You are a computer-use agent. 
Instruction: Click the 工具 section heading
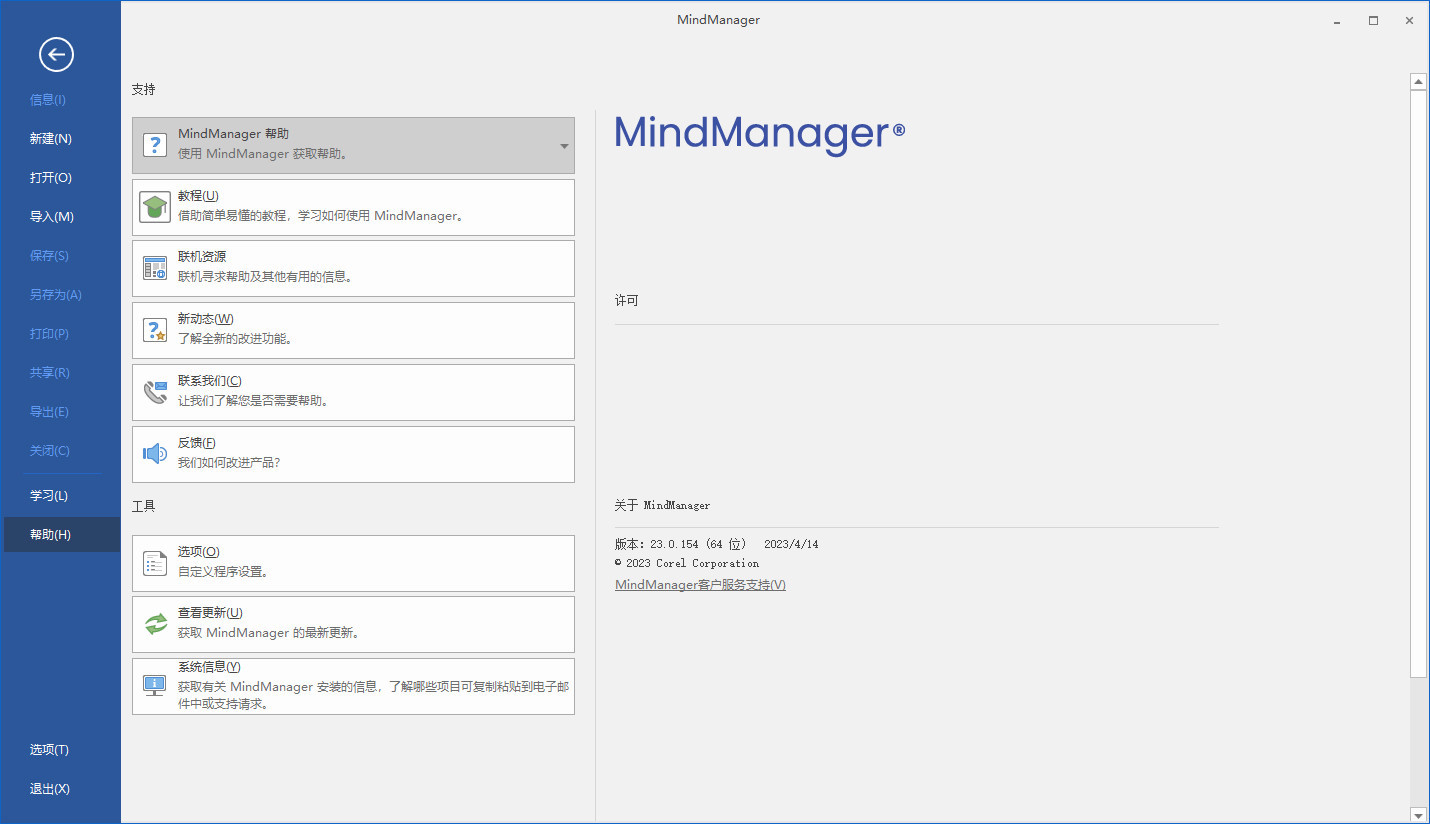144,506
